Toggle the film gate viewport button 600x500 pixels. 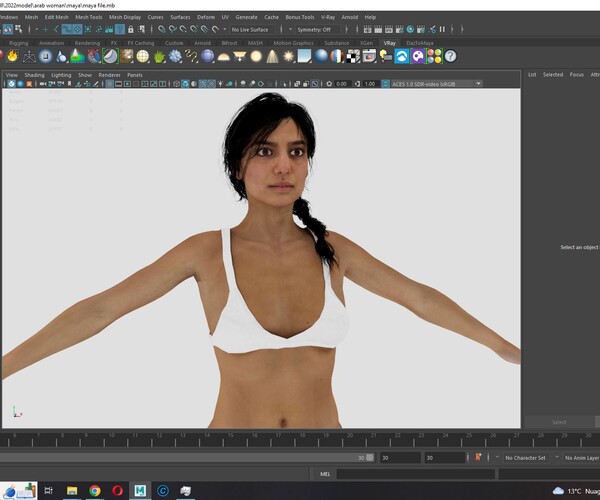click(119, 83)
